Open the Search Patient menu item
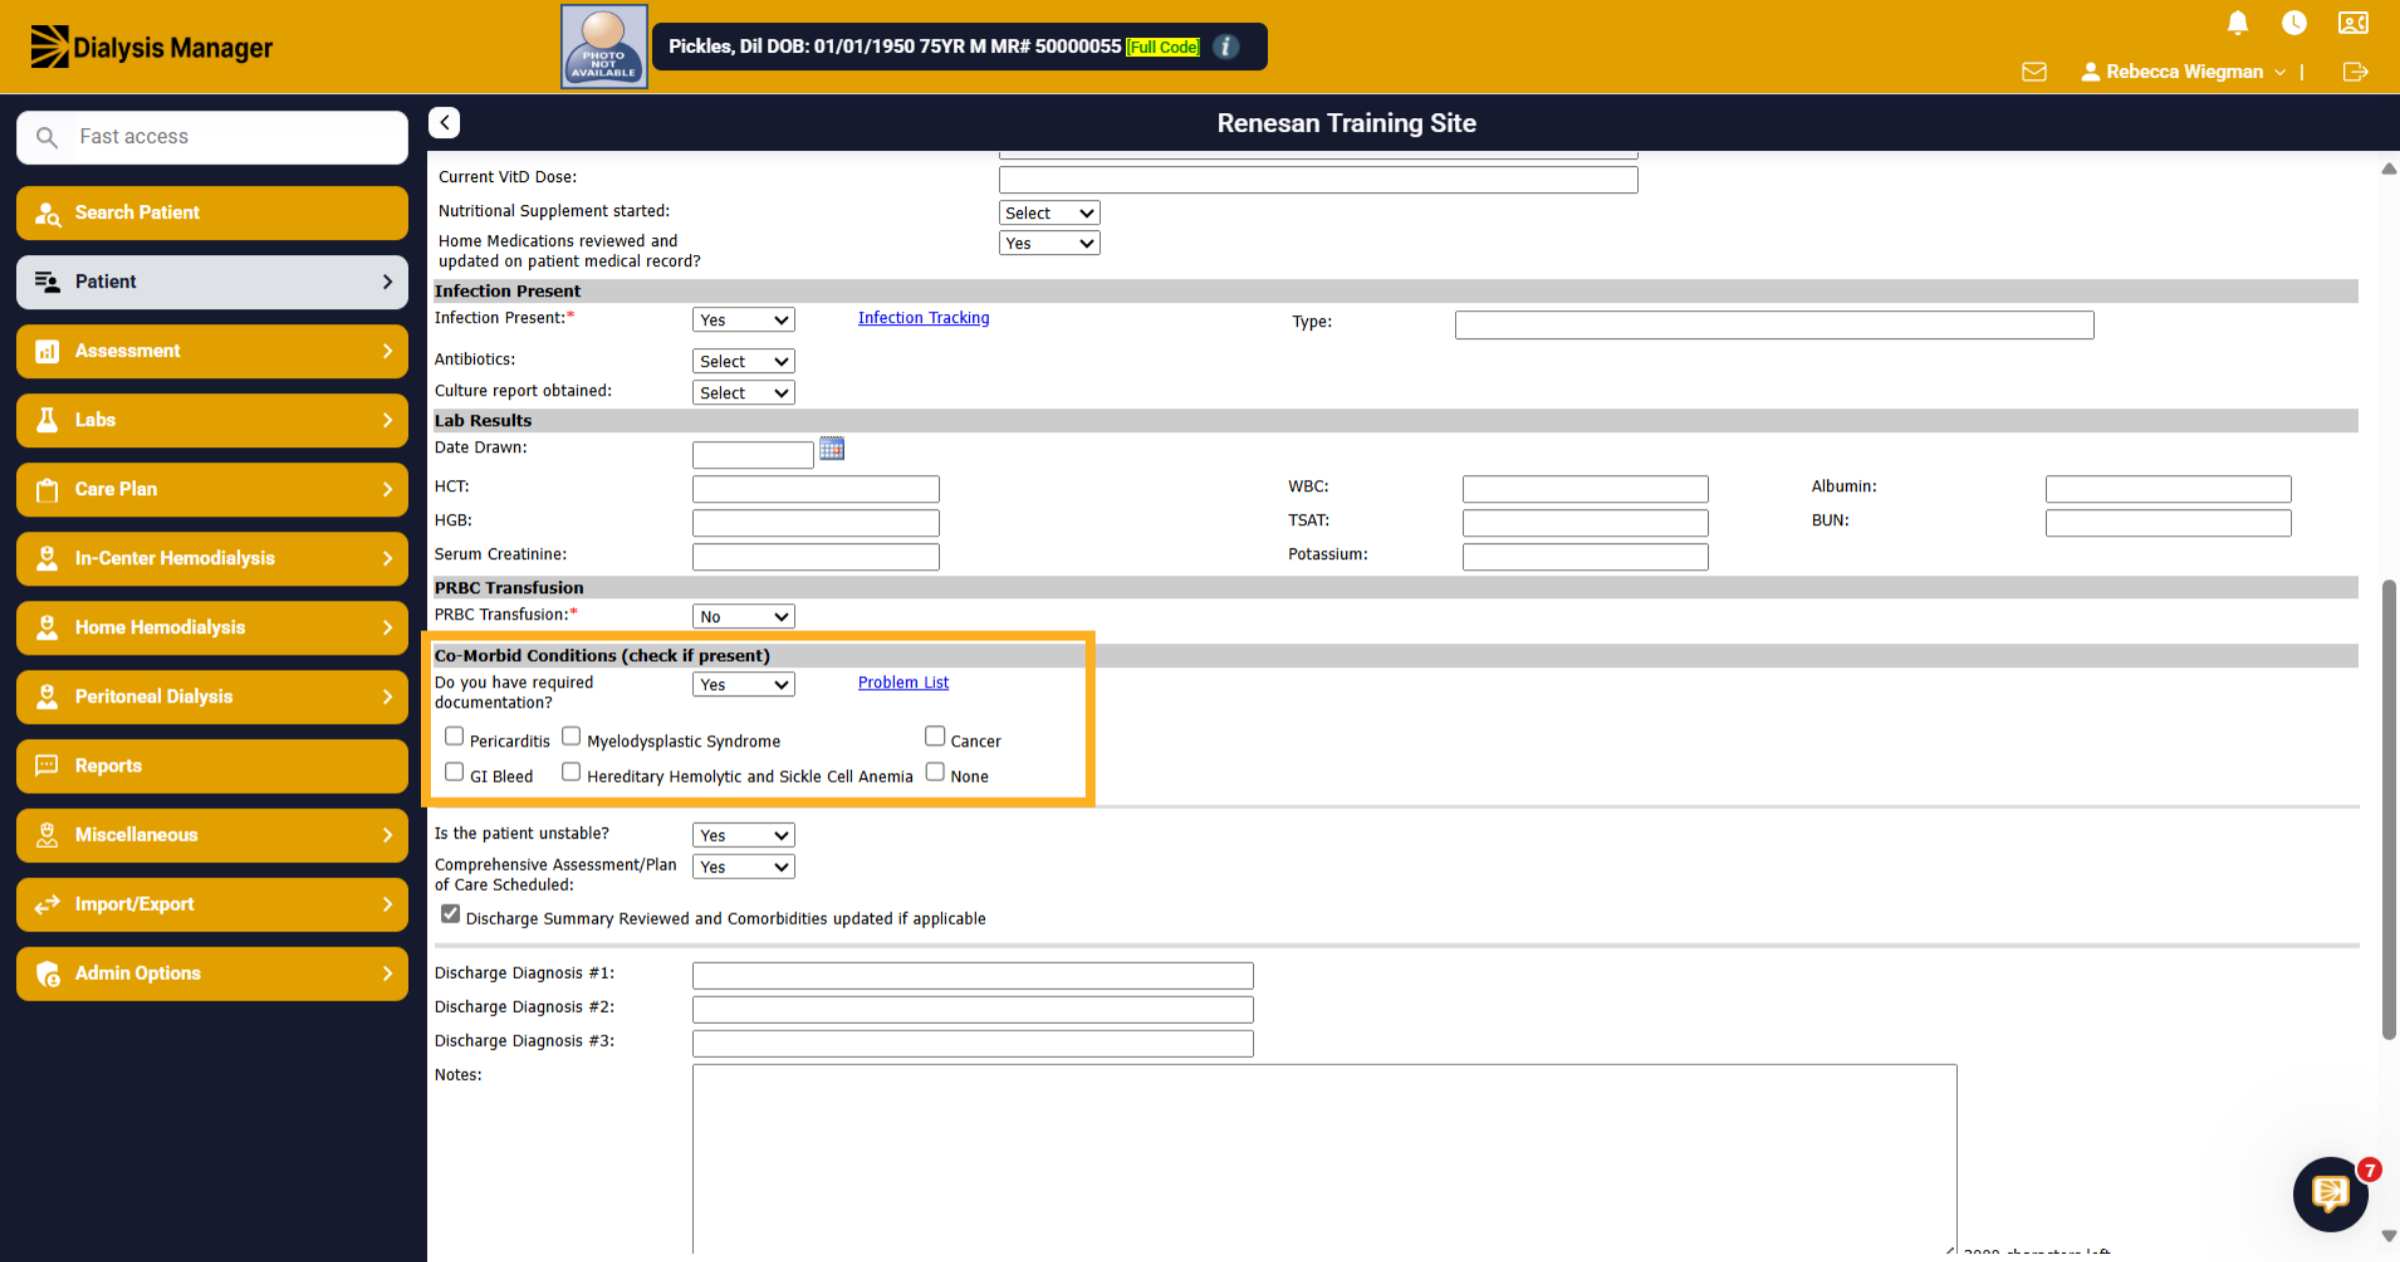This screenshot has width=2400, height=1262. click(x=212, y=213)
